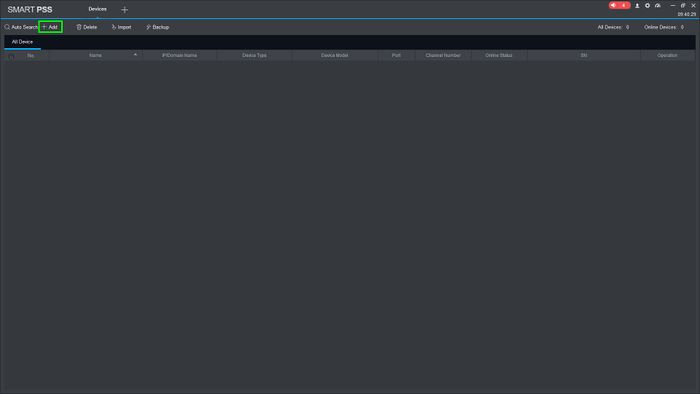Select the All Device tab
This screenshot has height=394, width=700.
pyautogui.click(x=22, y=41)
